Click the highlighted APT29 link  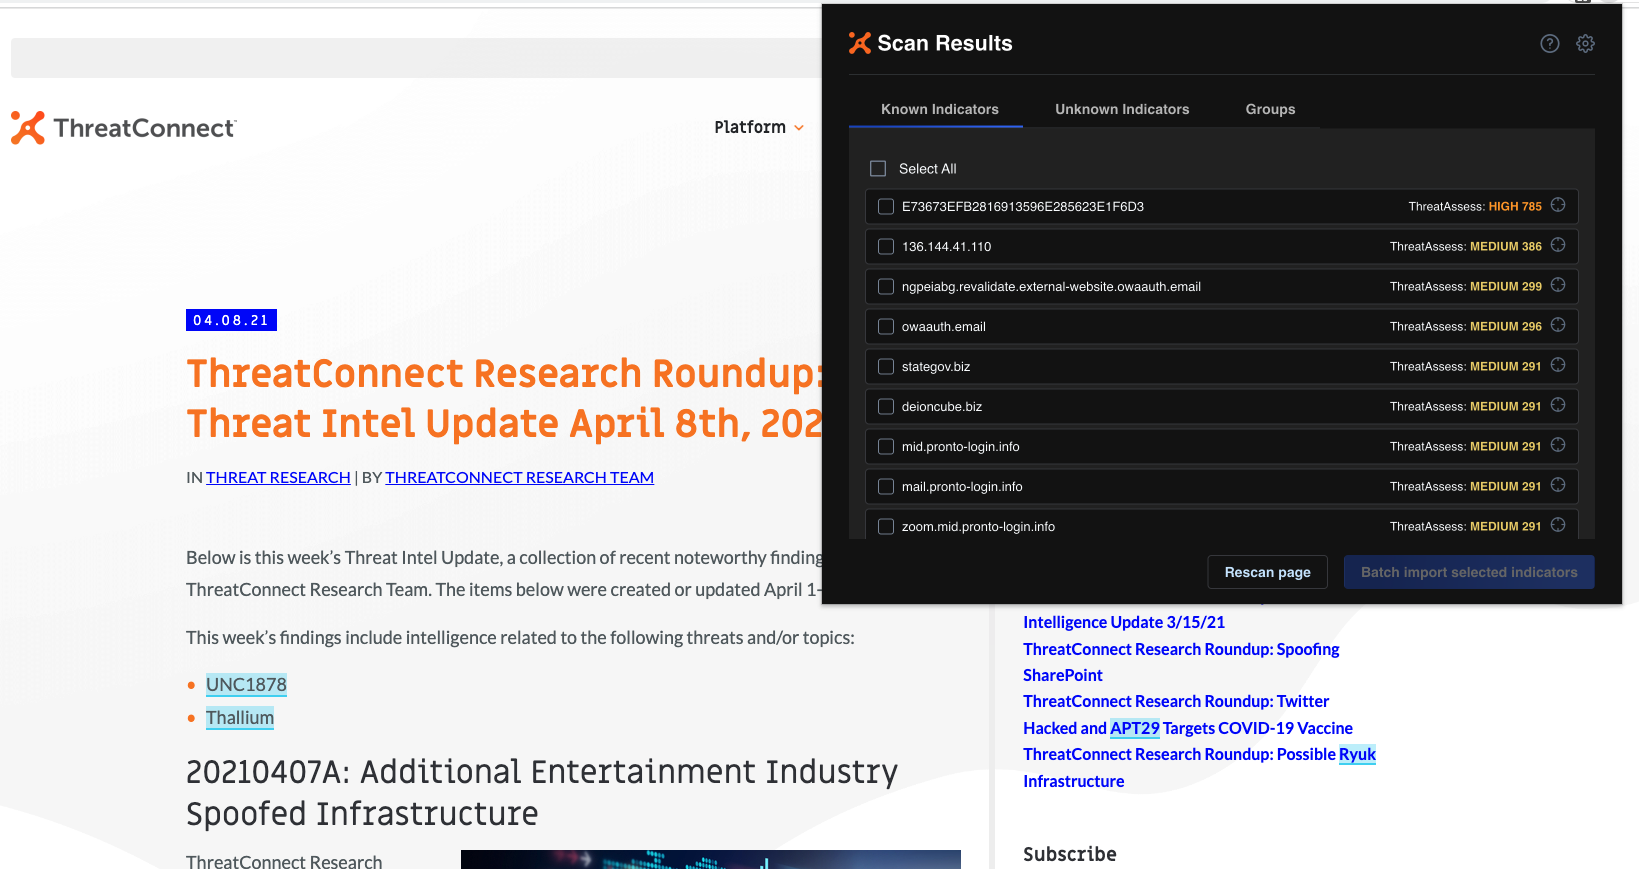pos(1135,728)
